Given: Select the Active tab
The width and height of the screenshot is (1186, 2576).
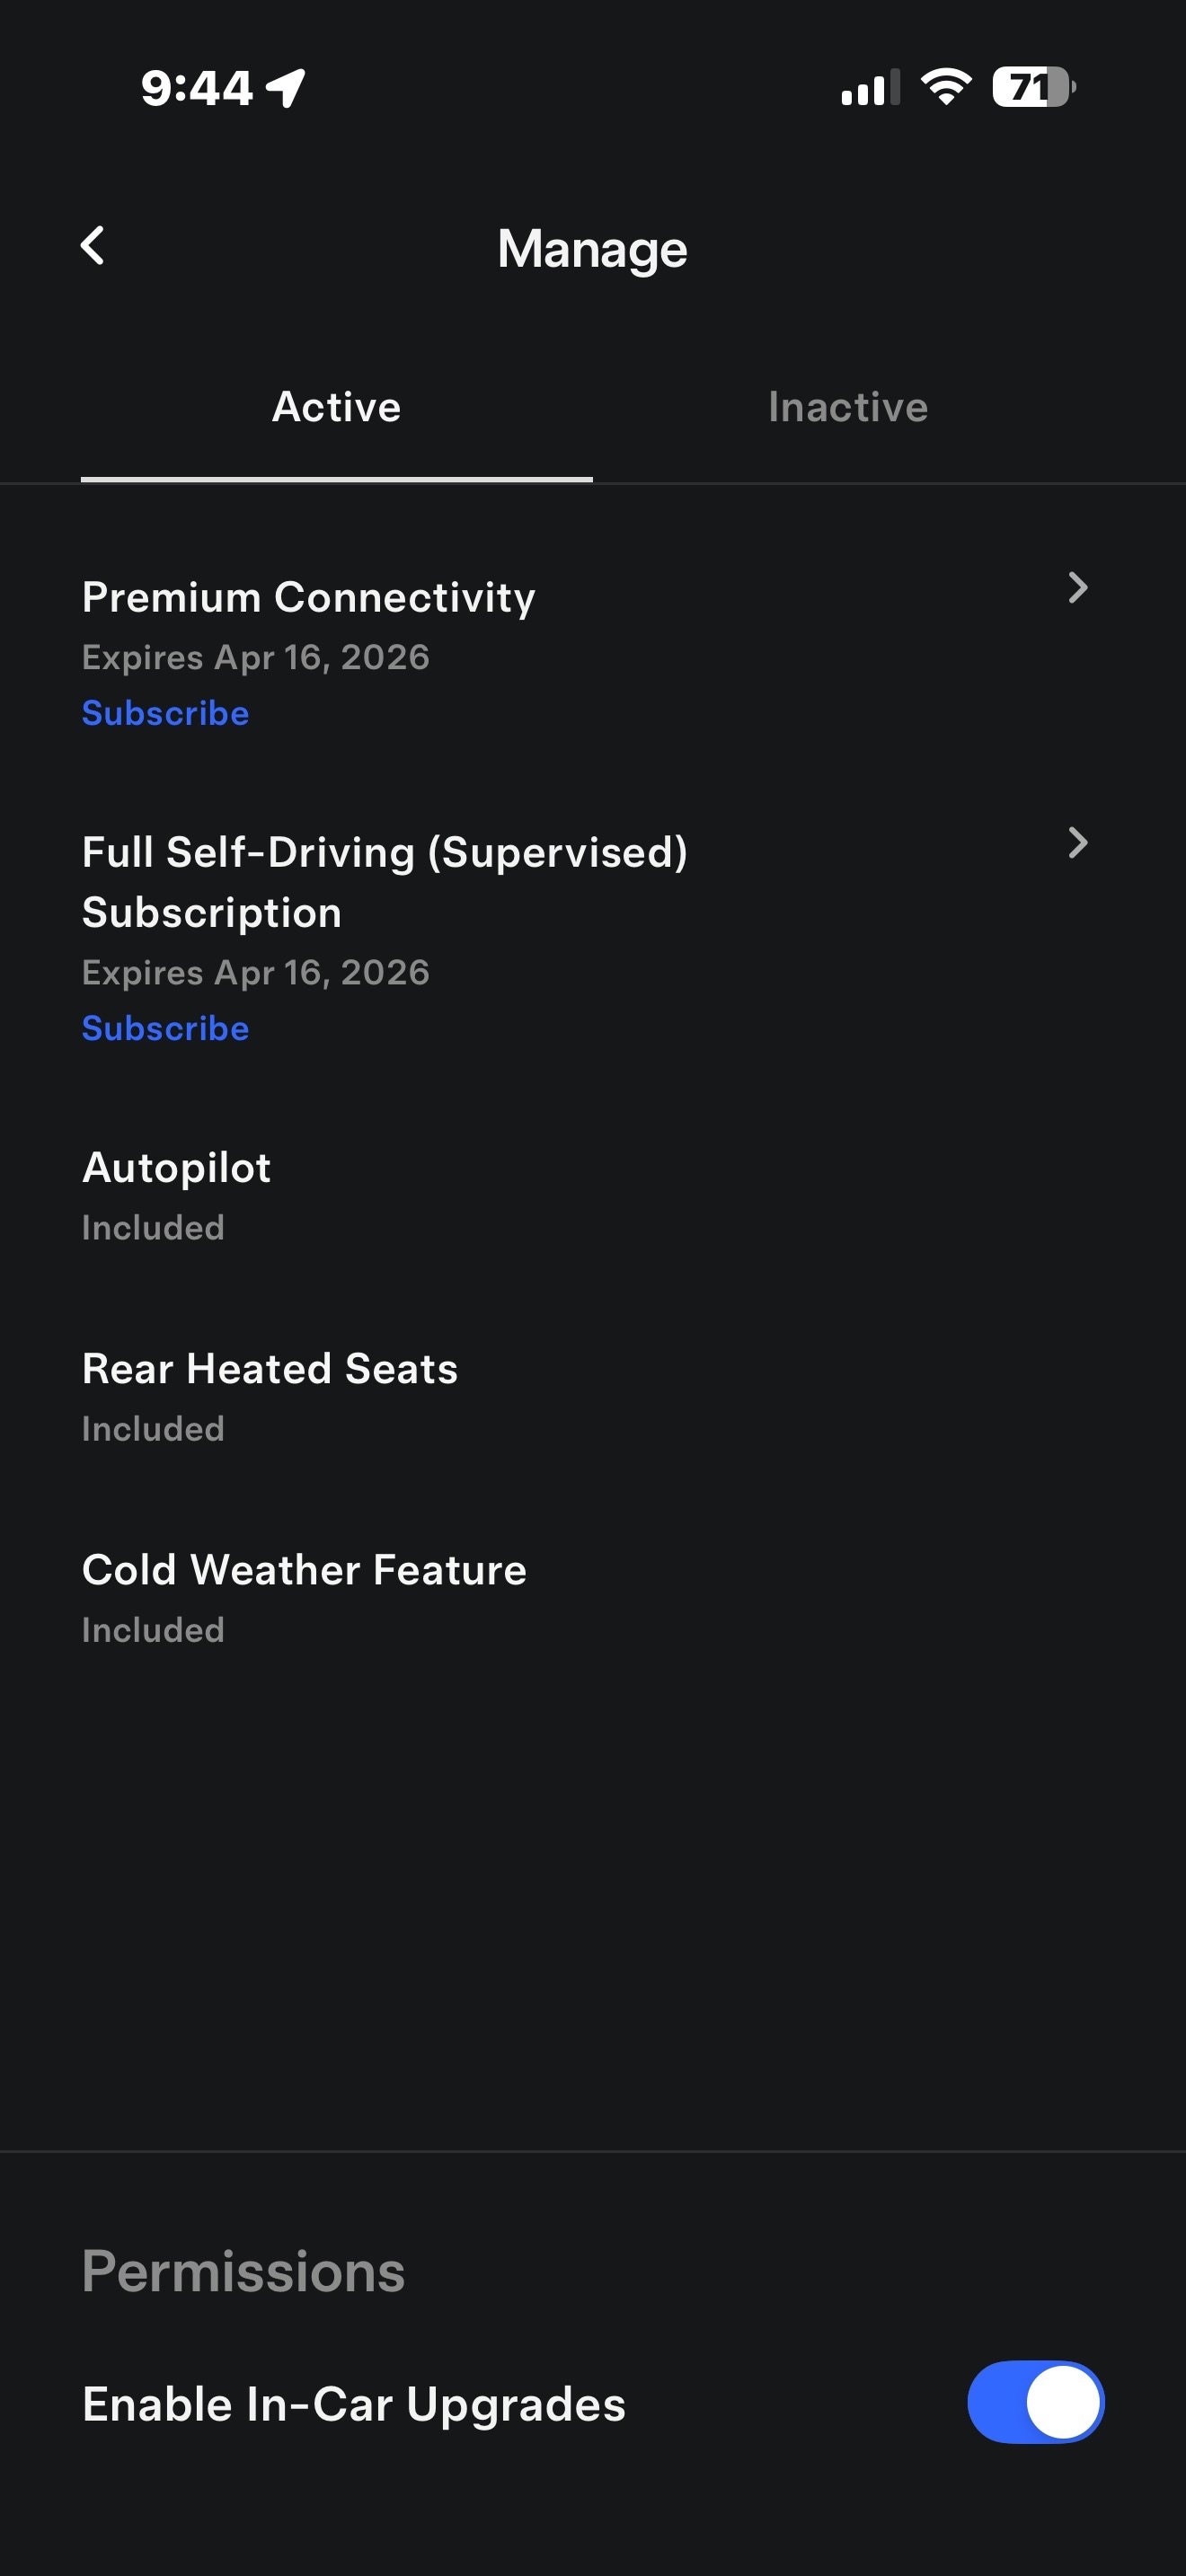Looking at the screenshot, I should click(x=337, y=408).
